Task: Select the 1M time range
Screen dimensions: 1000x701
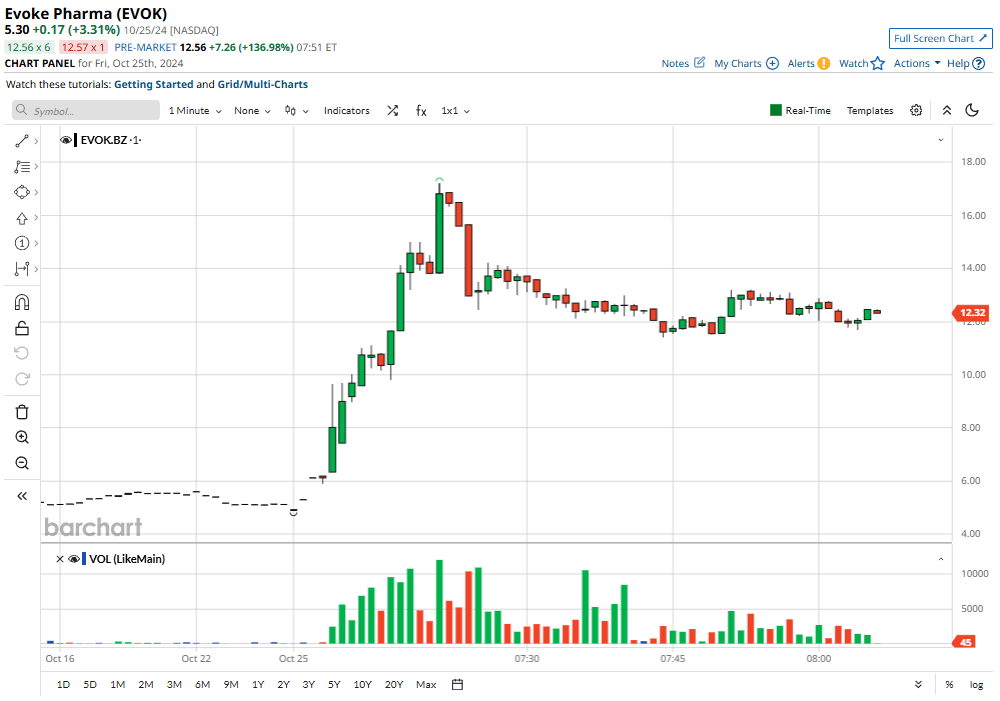Action: tap(117, 684)
